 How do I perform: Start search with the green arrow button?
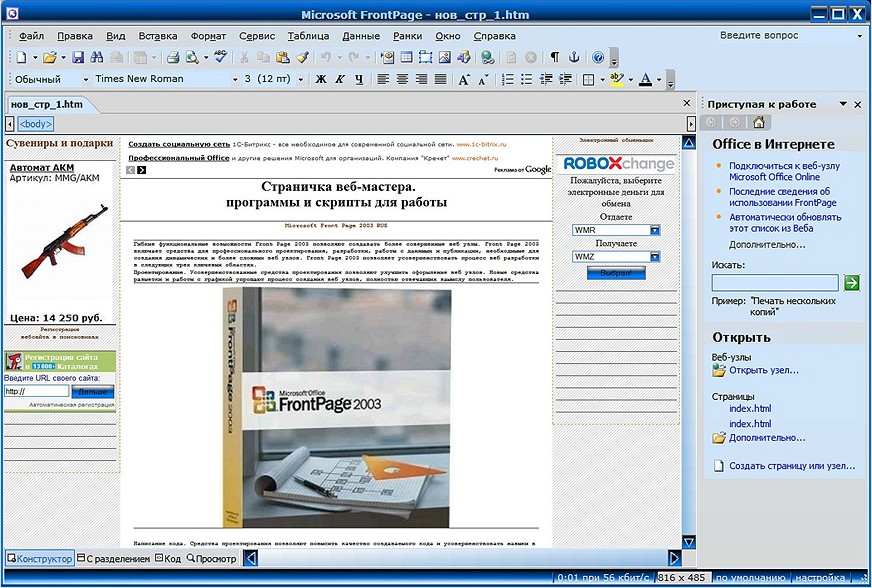(x=851, y=283)
